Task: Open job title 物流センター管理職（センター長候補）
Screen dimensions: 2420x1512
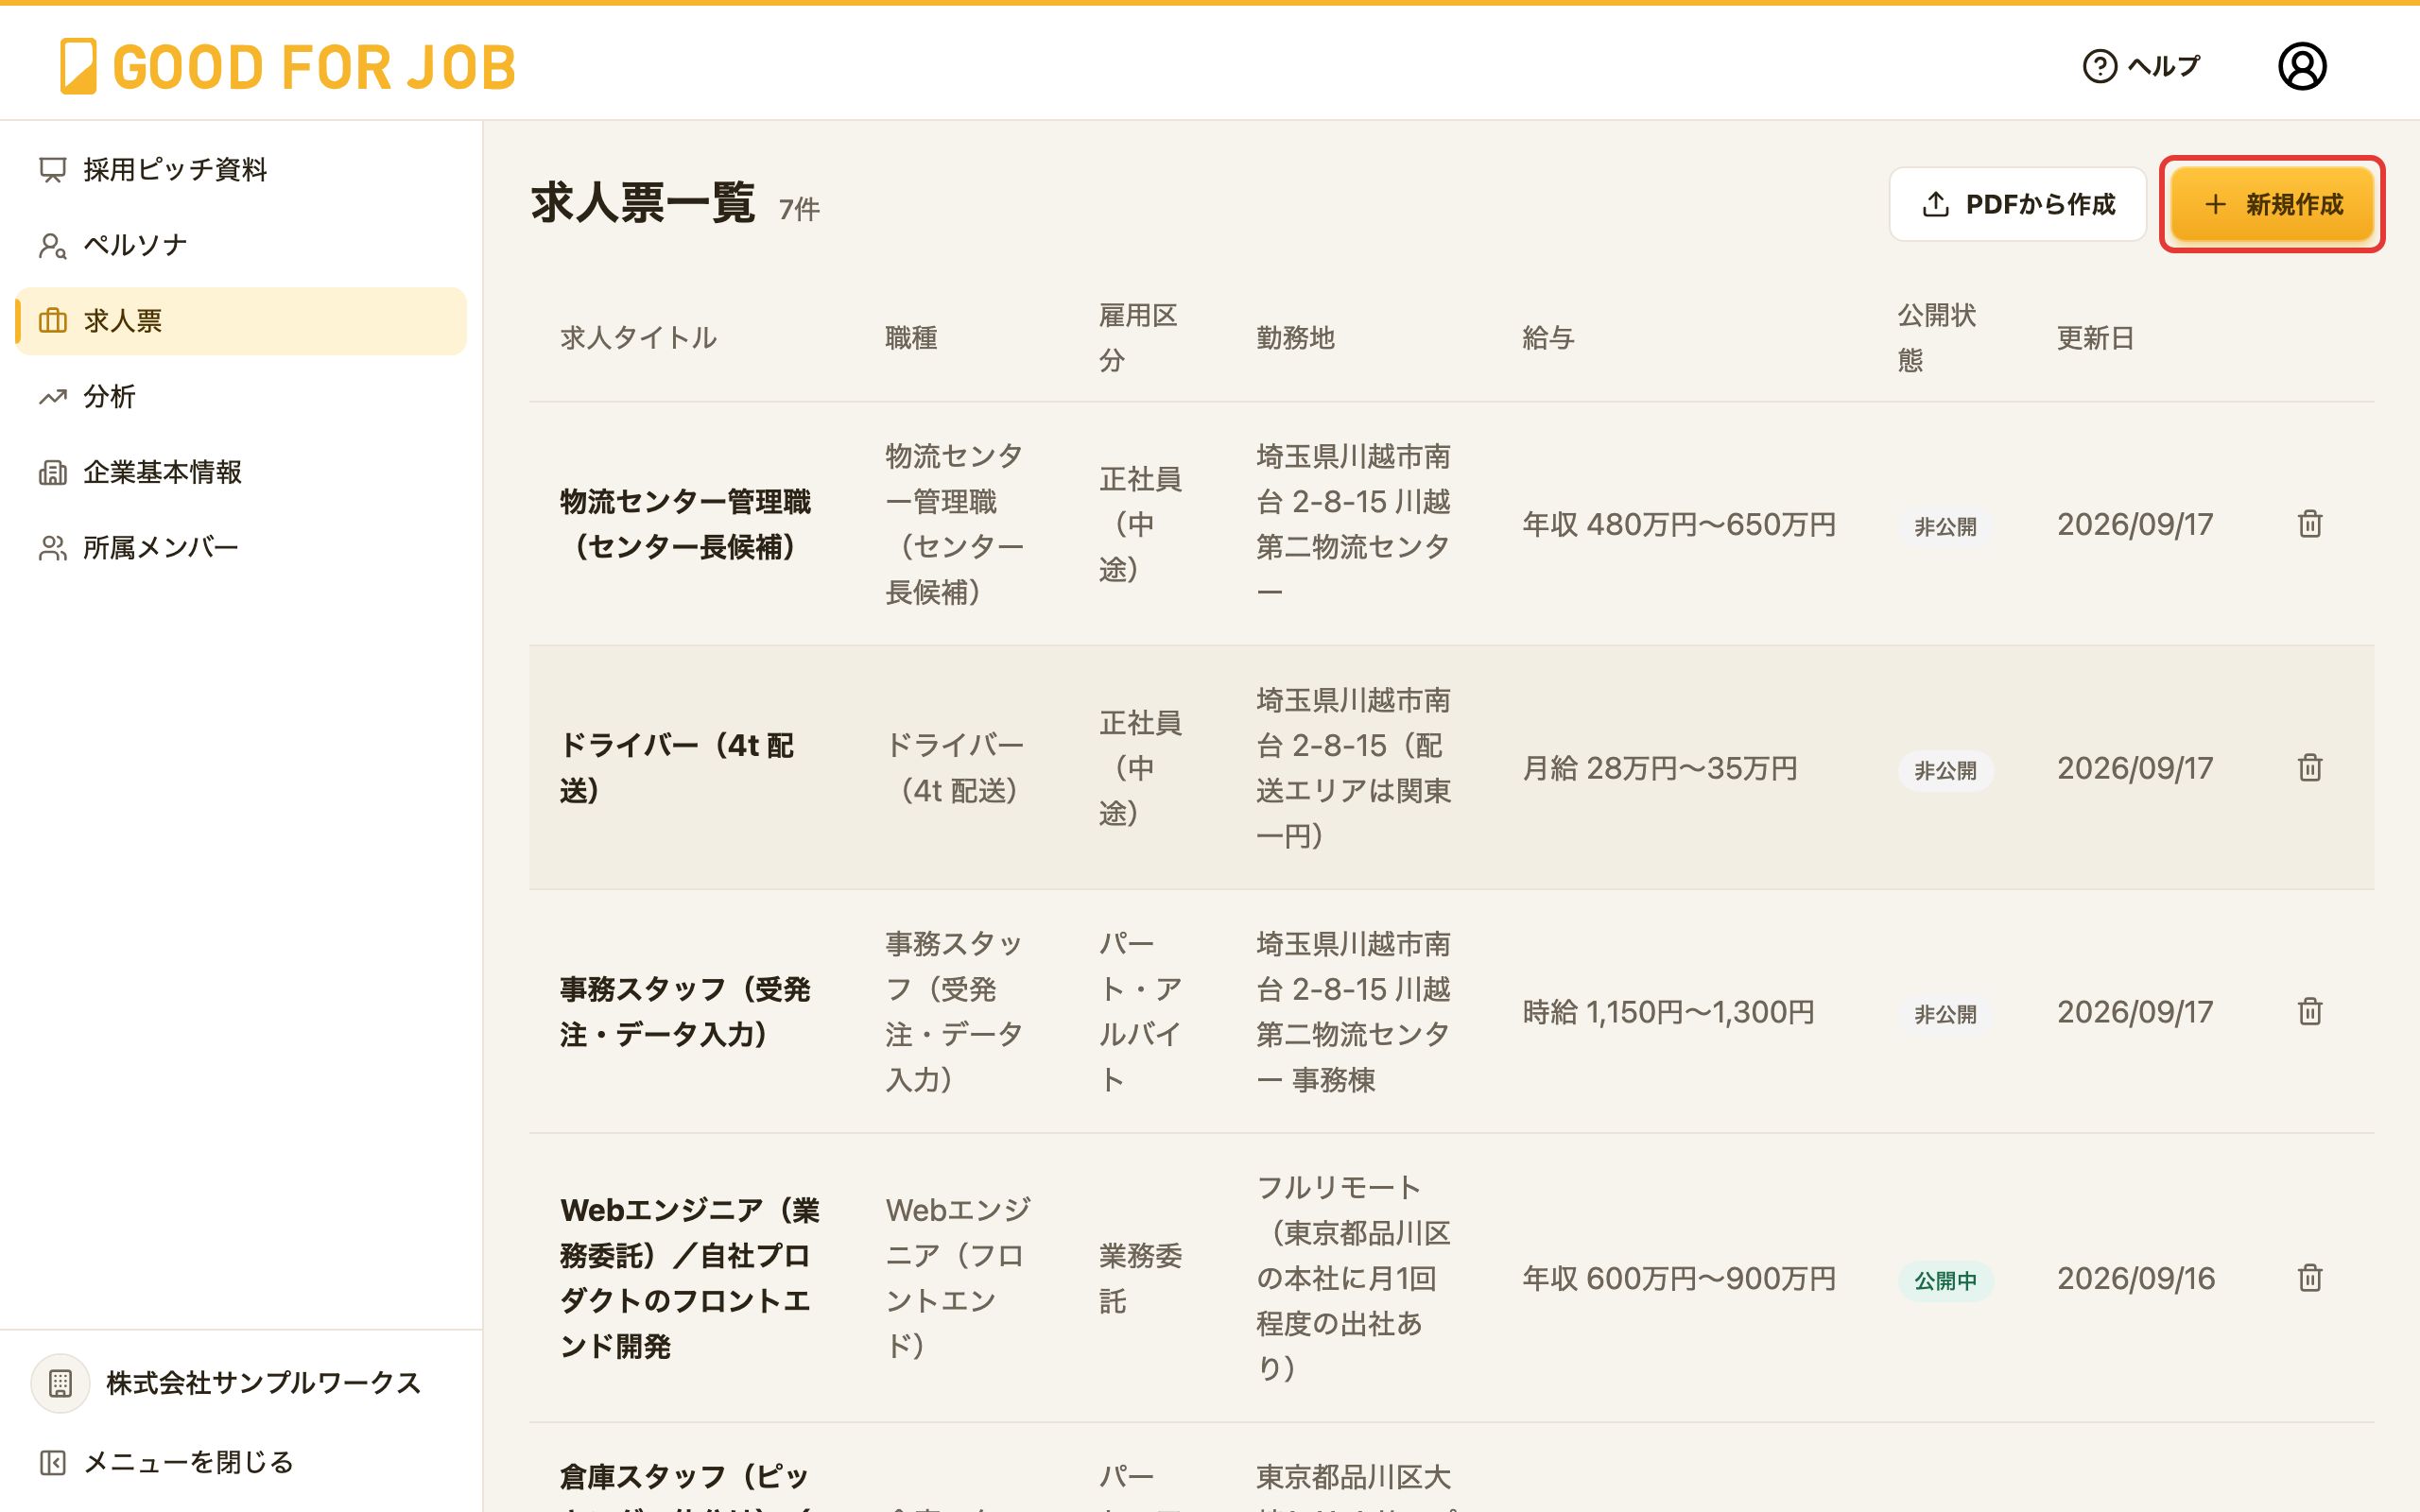Action: pos(686,524)
